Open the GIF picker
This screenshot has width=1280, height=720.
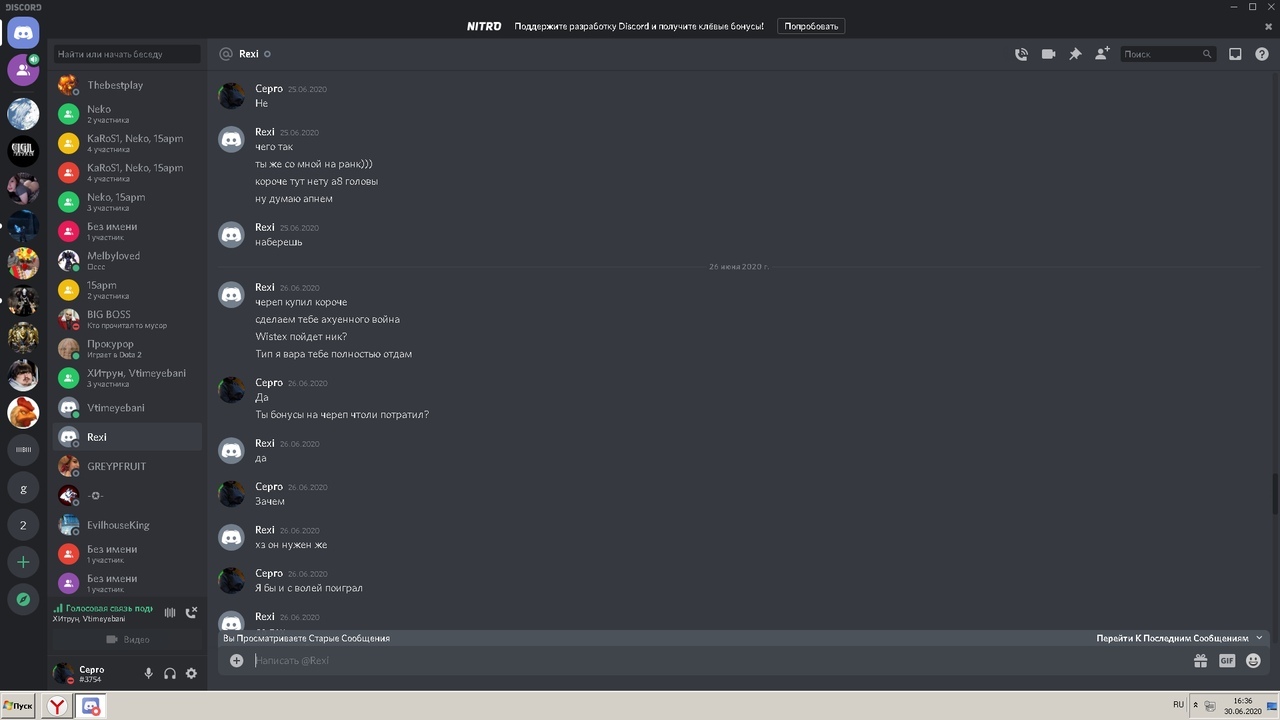(1227, 661)
